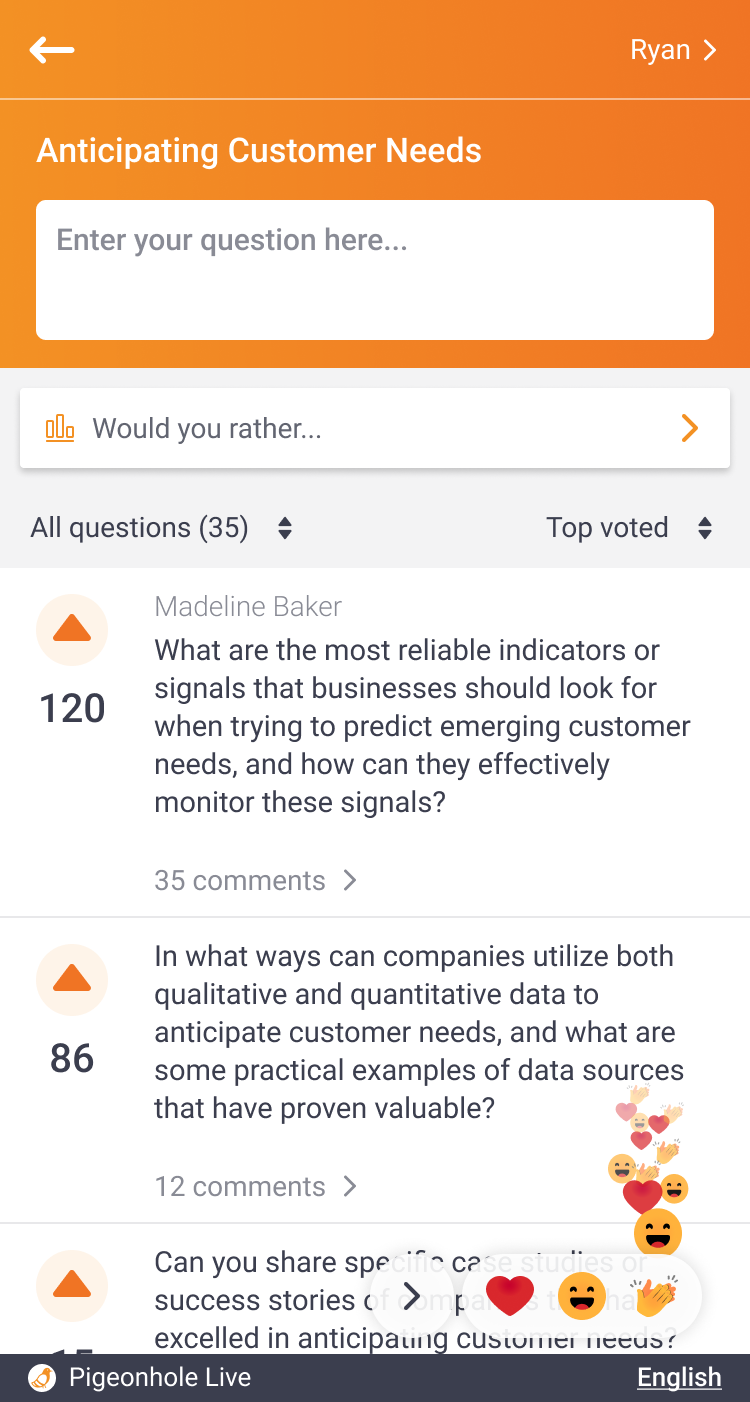Click the Madeline Baker question text
This screenshot has height=1402, width=750.
(x=420, y=726)
